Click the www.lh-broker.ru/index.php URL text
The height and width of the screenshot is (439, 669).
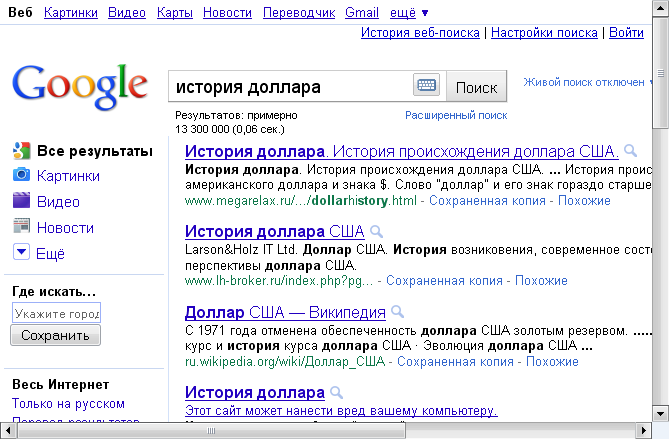(x=279, y=281)
